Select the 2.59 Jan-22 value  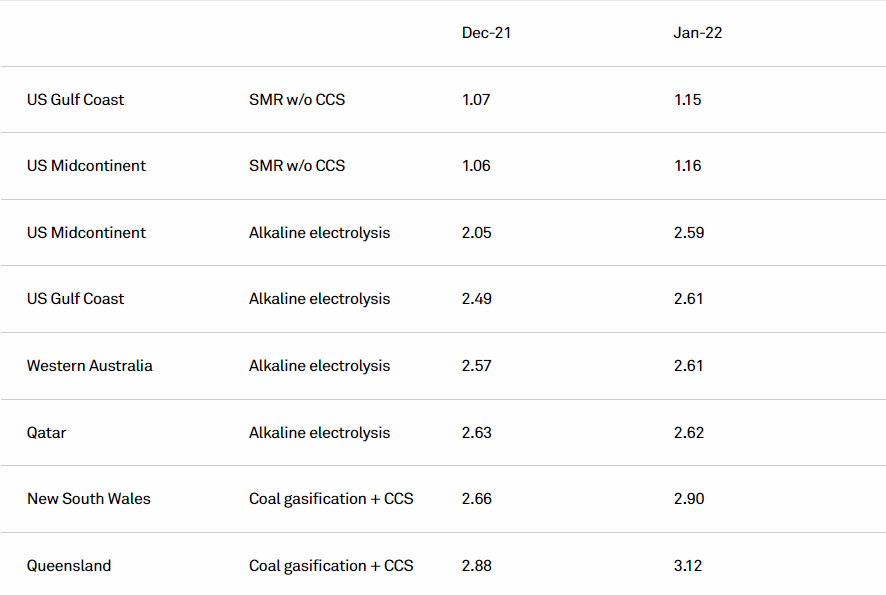689,233
